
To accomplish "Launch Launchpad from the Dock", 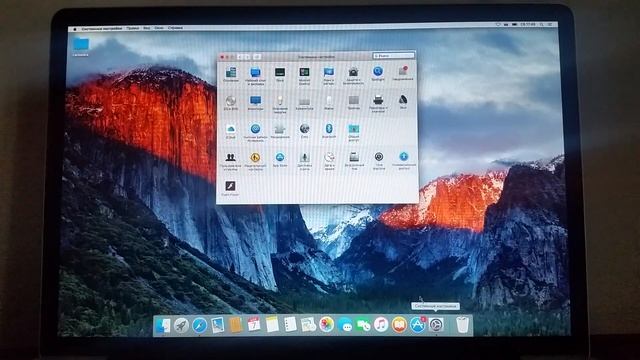I will (x=181, y=325).
